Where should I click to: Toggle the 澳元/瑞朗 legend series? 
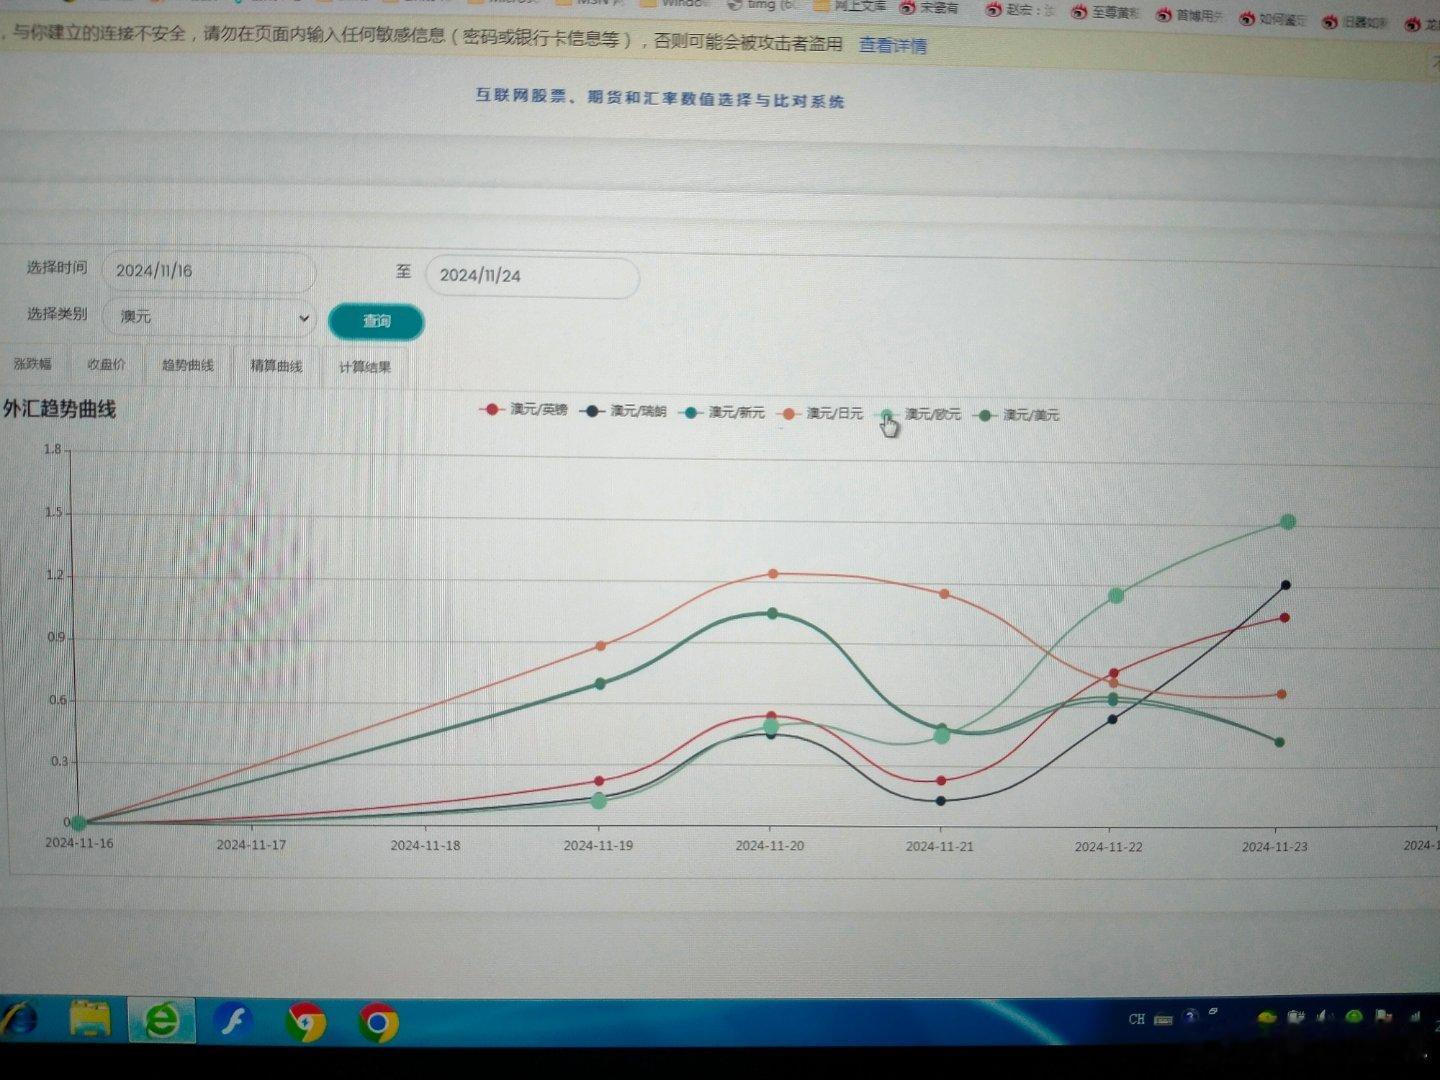coord(623,411)
